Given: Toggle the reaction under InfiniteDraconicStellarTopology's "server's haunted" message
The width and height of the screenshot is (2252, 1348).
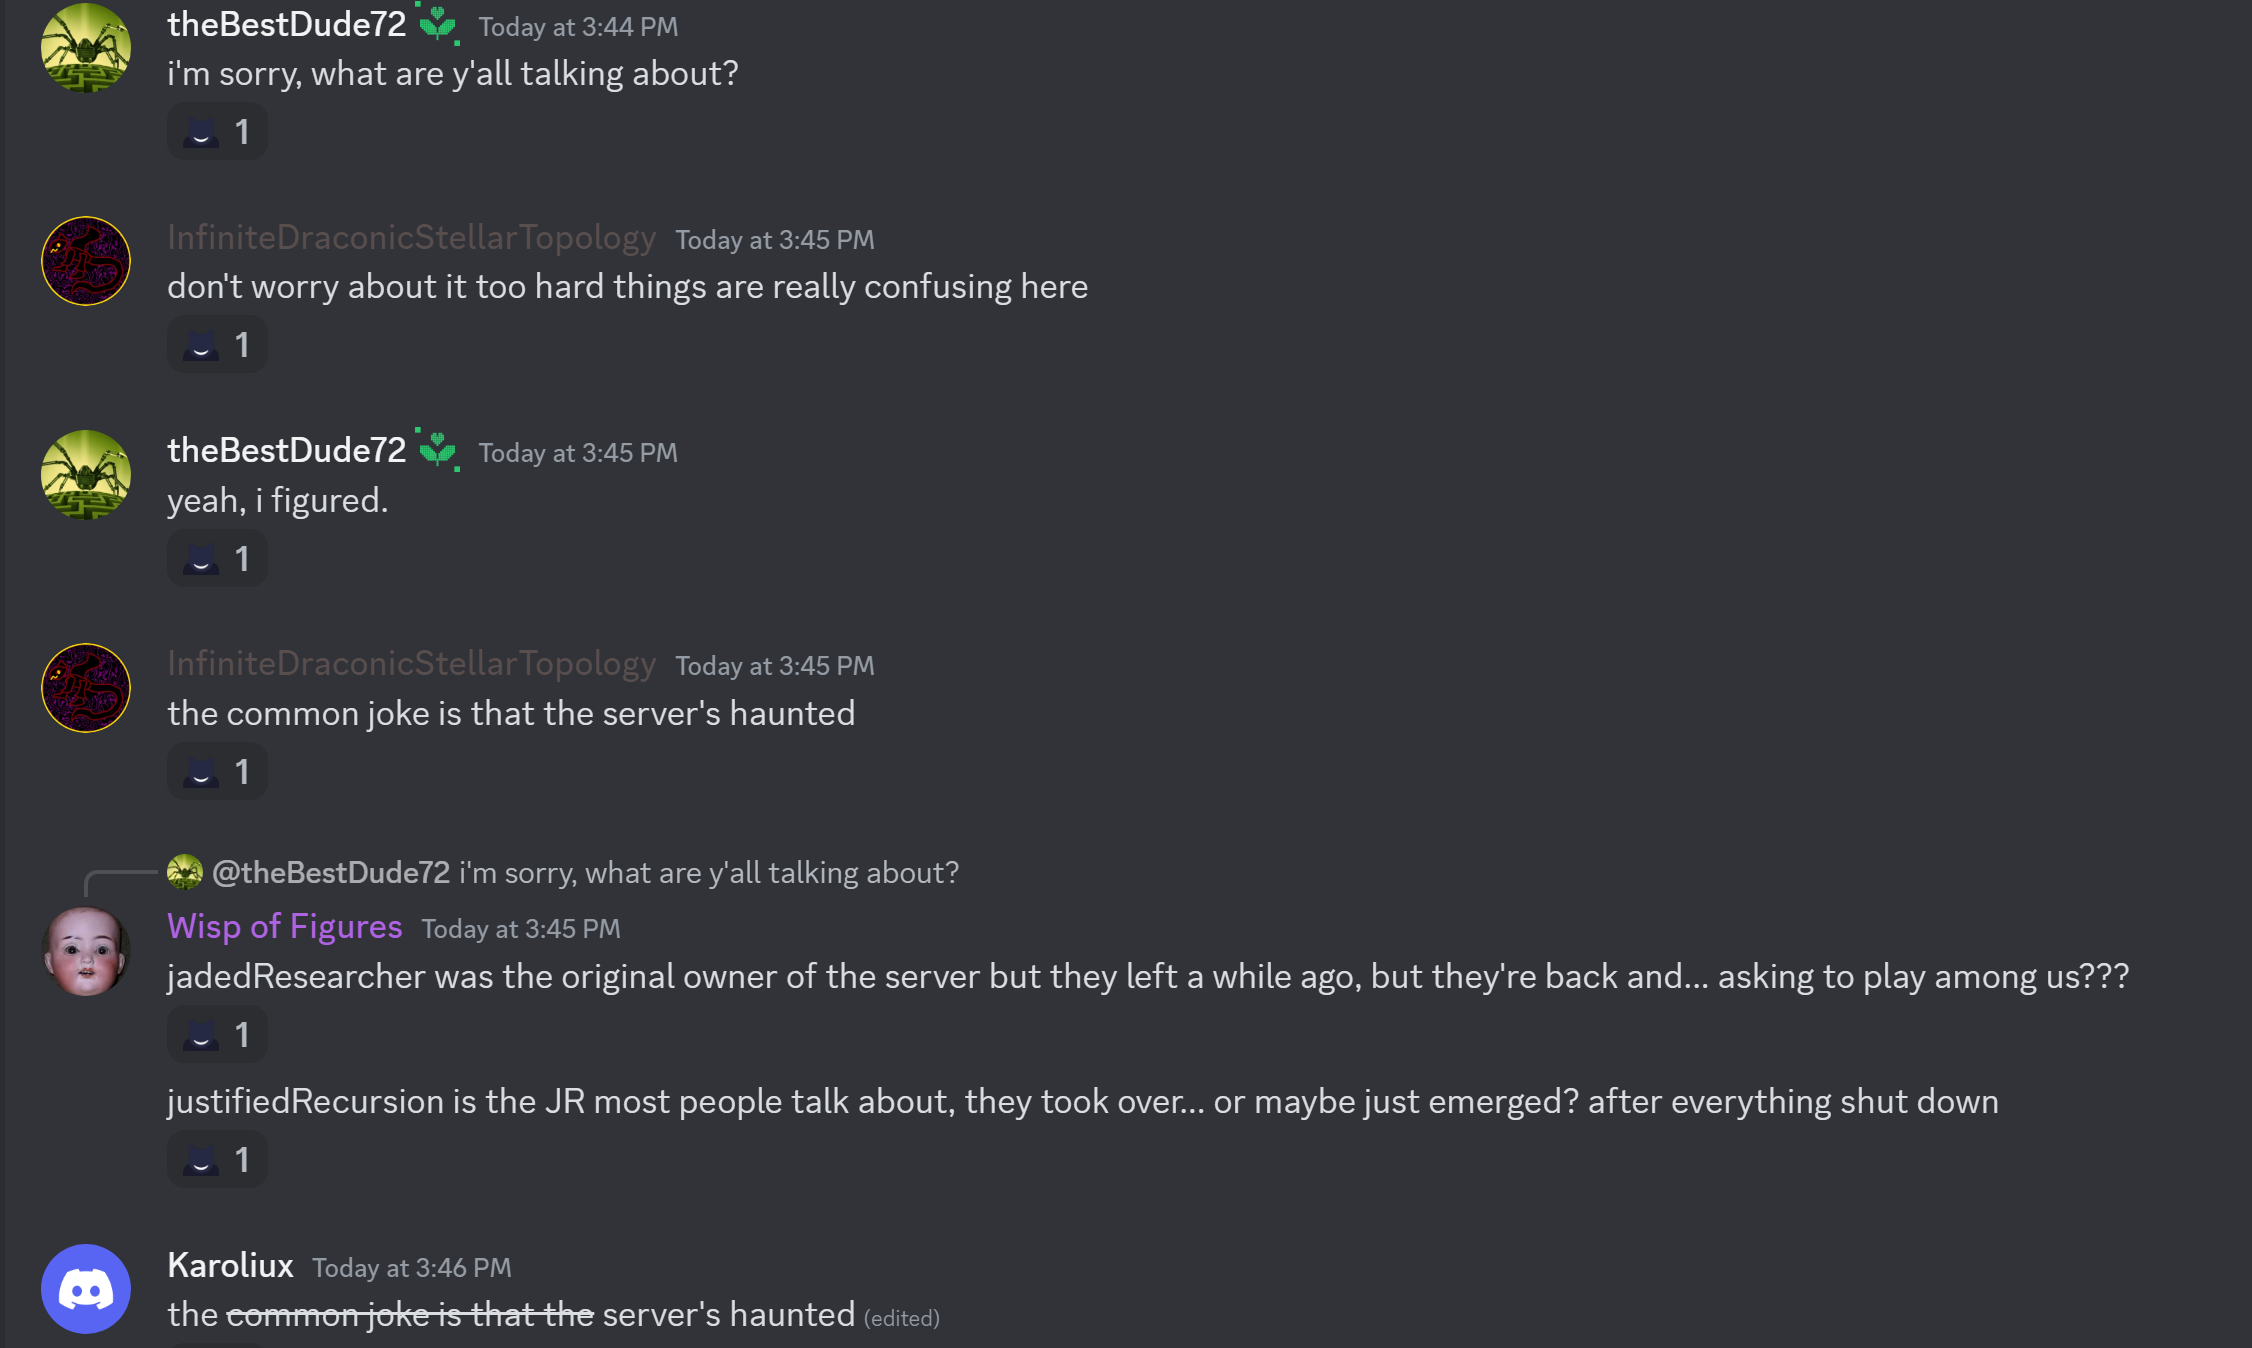Looking at the screenshot, I should point(217,772).
